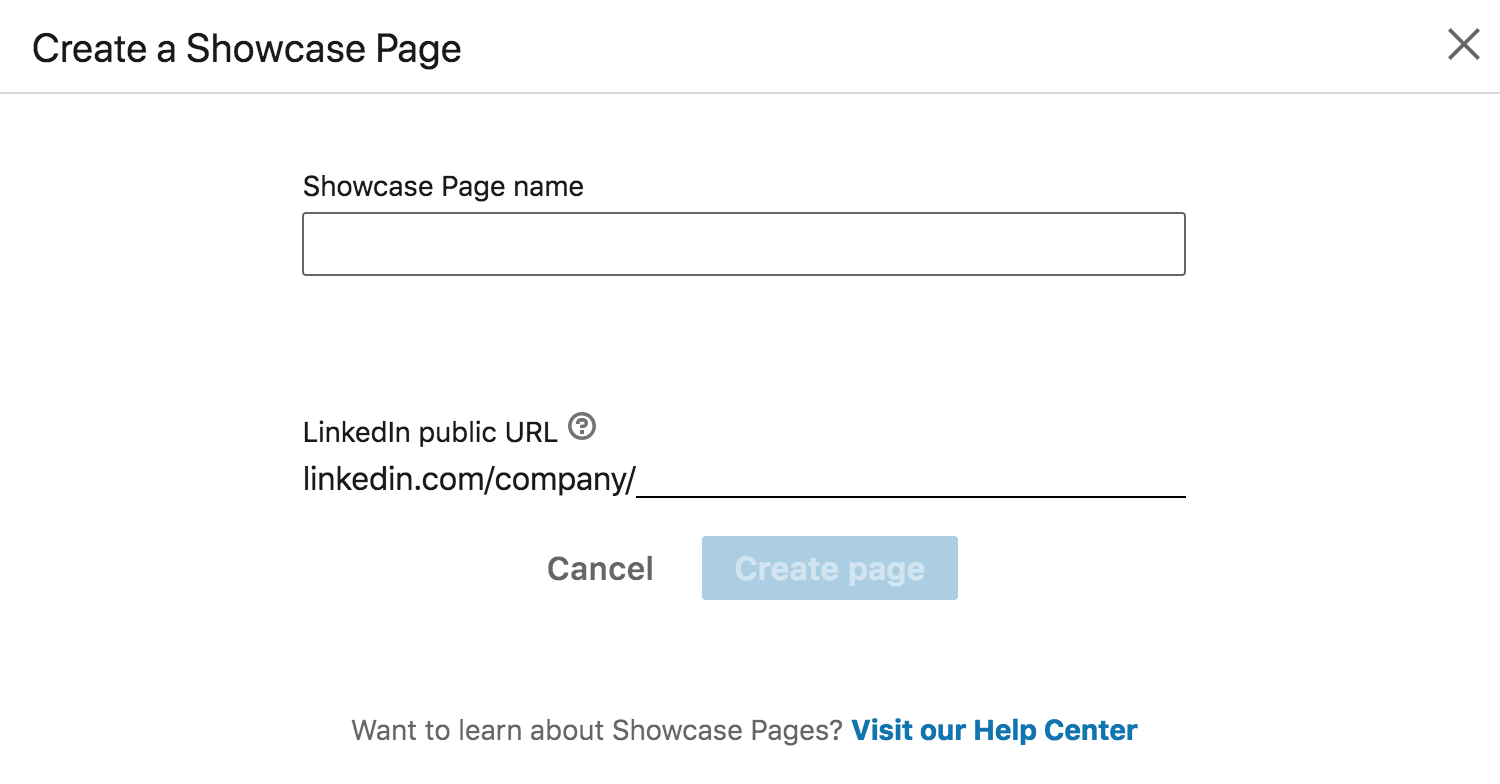The height and width of the screenshot is (784, 1500).
Task: Click the question mark help icon
Action: 581,428
